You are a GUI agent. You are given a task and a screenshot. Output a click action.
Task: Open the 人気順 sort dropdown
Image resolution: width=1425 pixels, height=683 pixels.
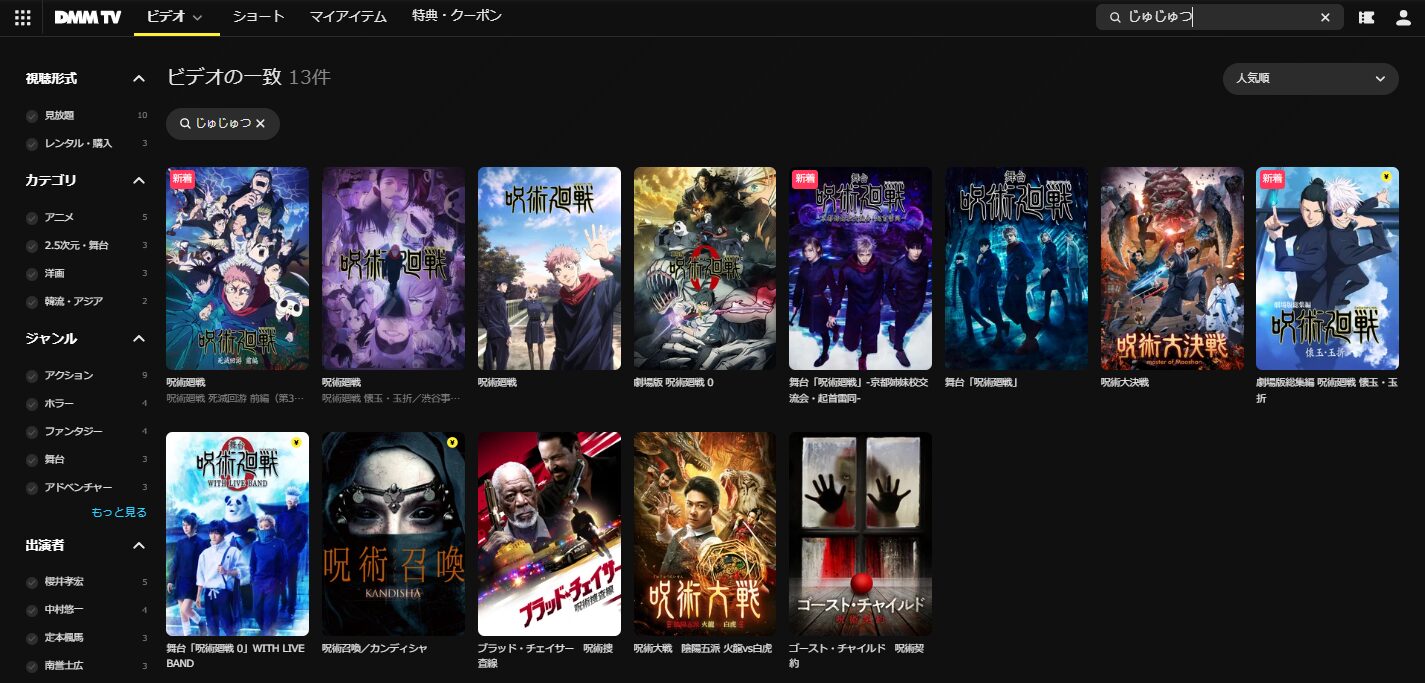coord(1310,79)
